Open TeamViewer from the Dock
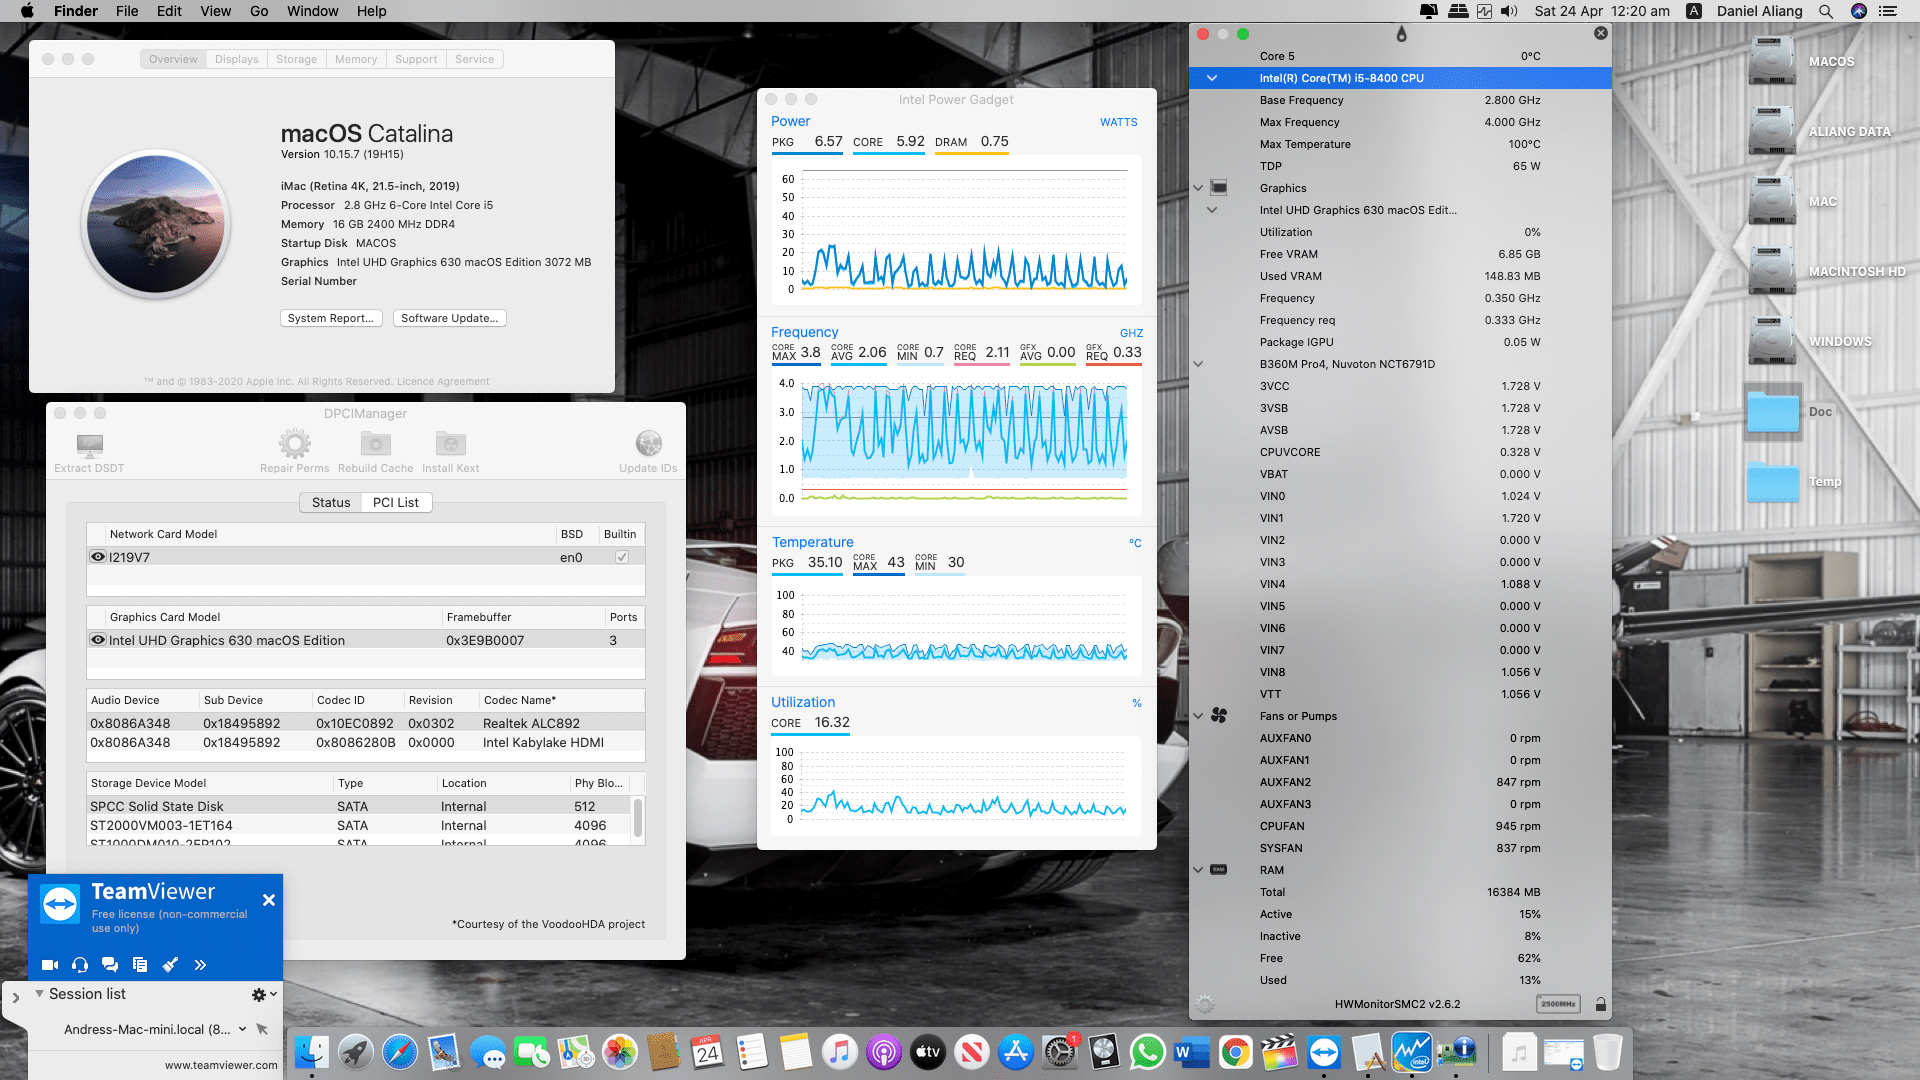This screenshot has height=1080, width=1920. click(1323, 1053)
